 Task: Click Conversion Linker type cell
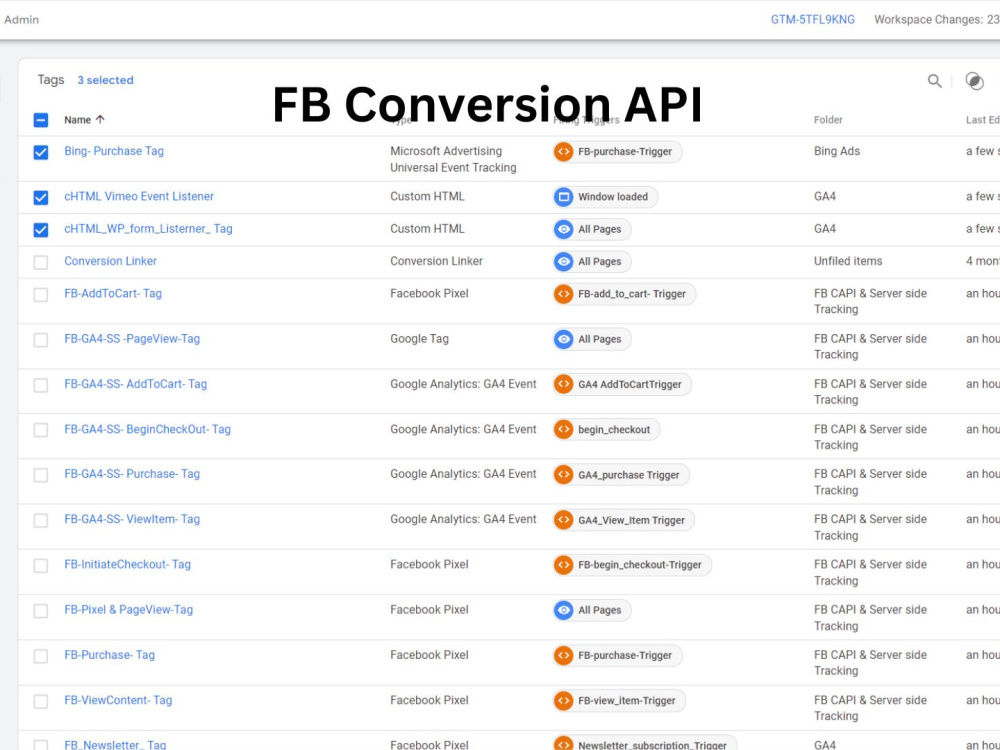click(x=436, y=261)
